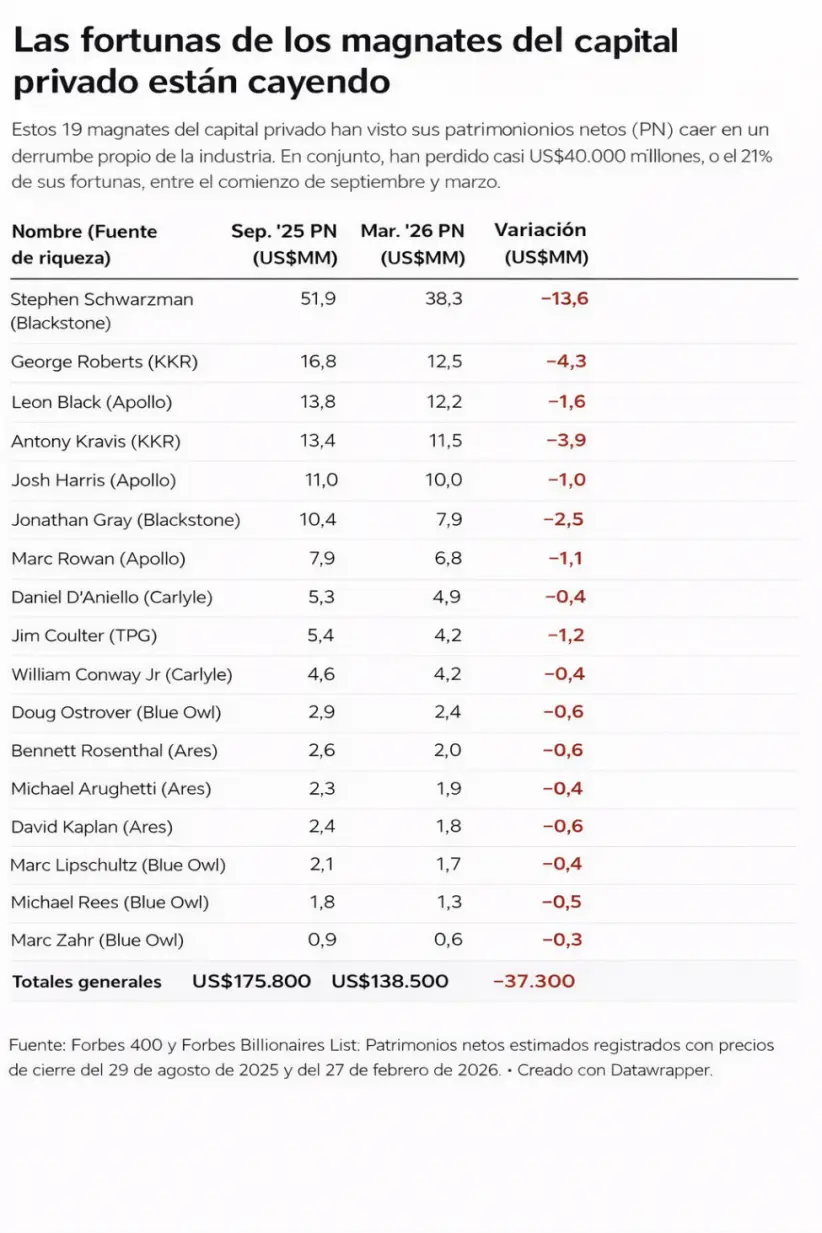Select the "Mar. '26 PN" column header
Image resolution: width=822 pixels, height=1233 pixels.
pos(413,244)
